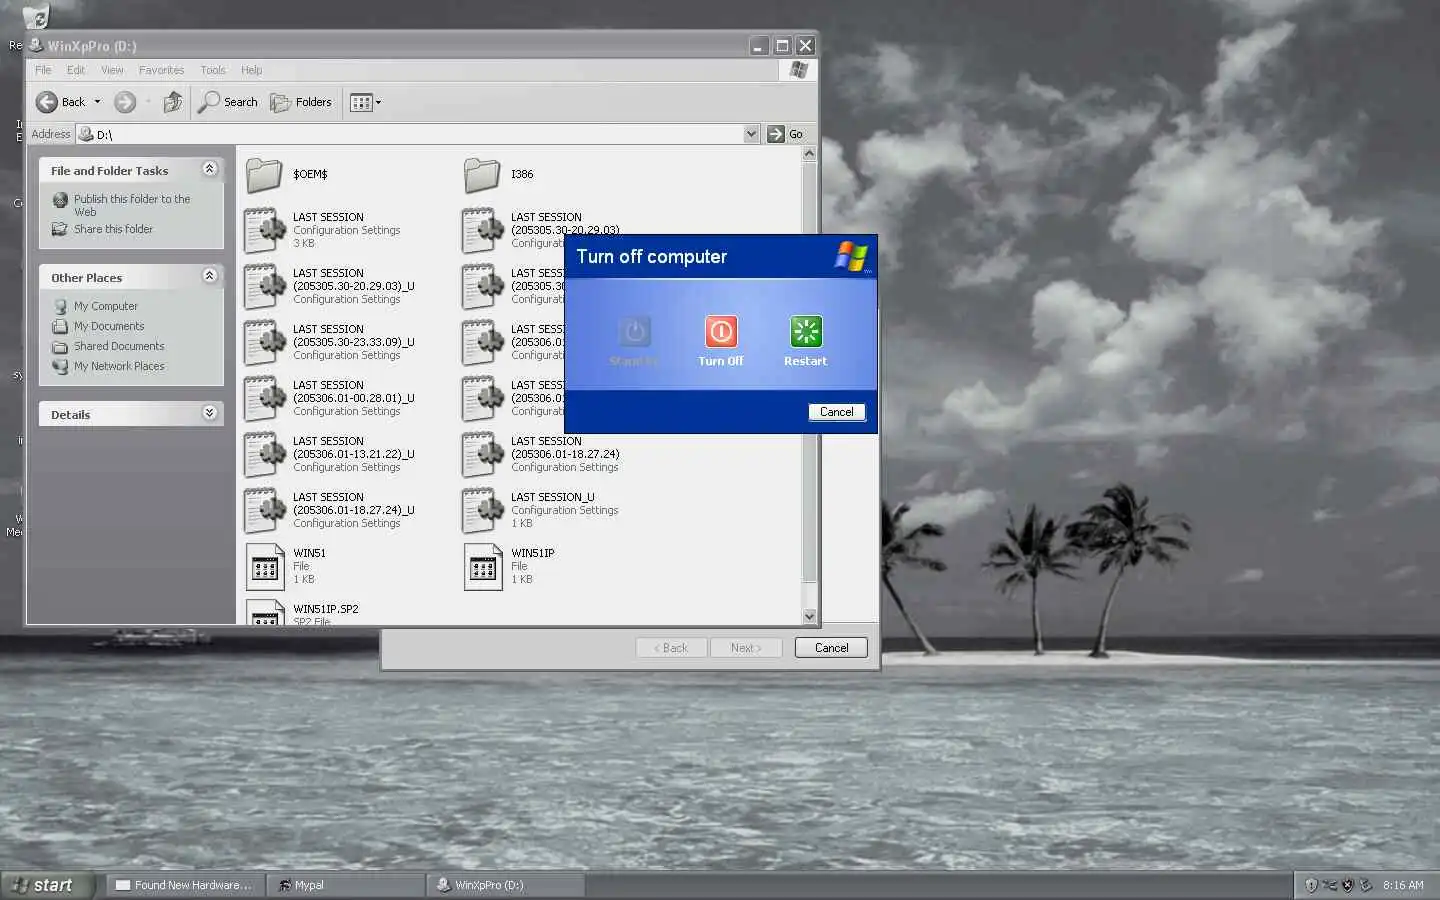Select the WIN51 file icon
This screenshot has height=900, width=1440.
[x=265, y=567]
